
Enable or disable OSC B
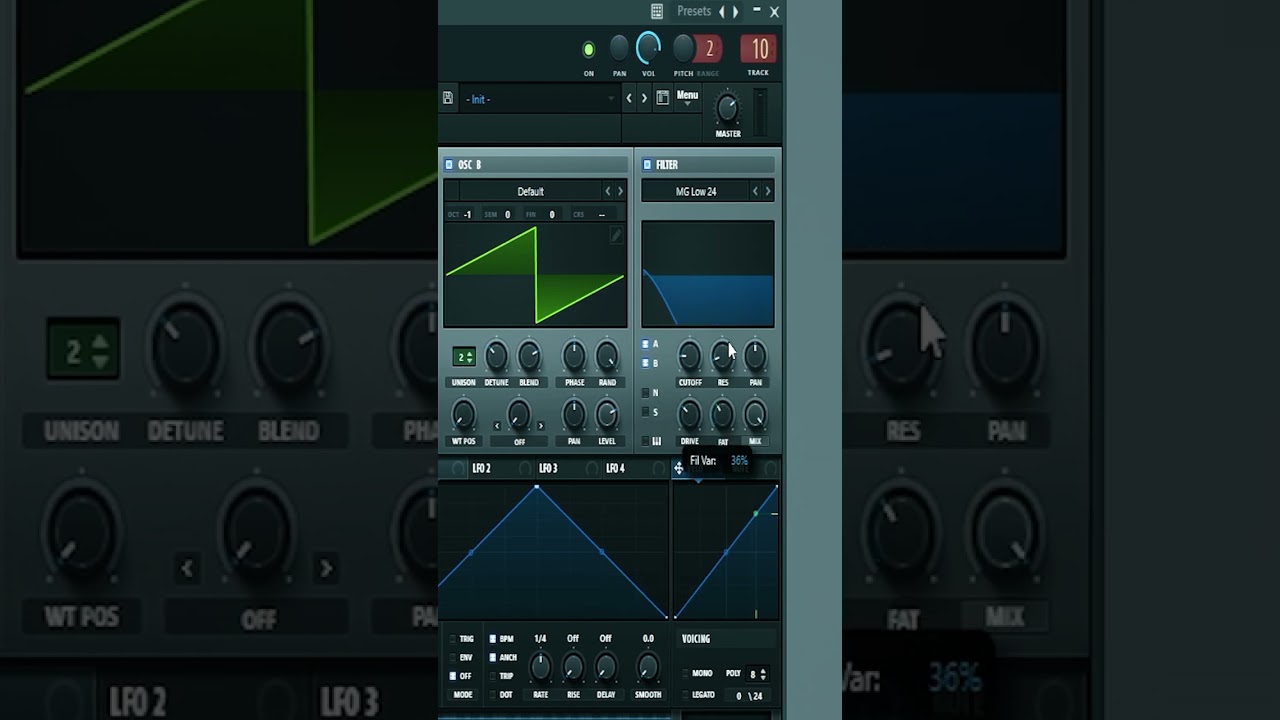tap(449, 165)
